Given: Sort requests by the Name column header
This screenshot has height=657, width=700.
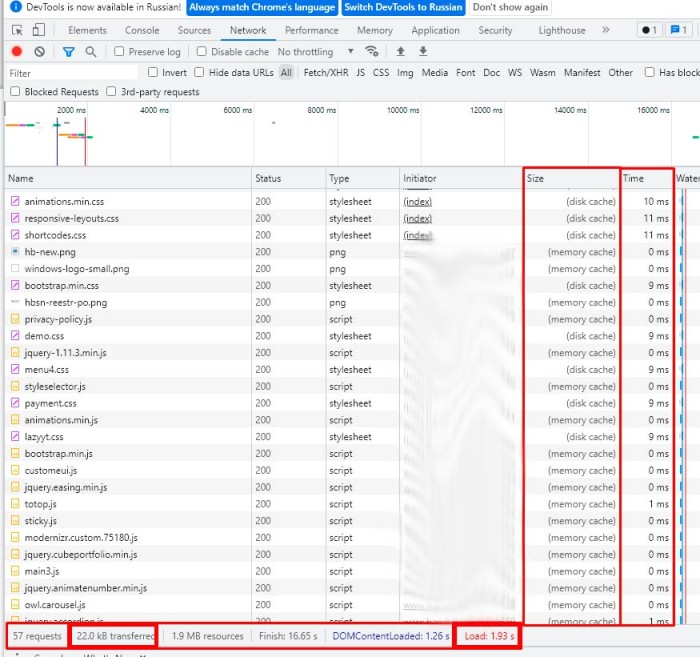Looking at the screenshot, I should [x=128, y=178].
